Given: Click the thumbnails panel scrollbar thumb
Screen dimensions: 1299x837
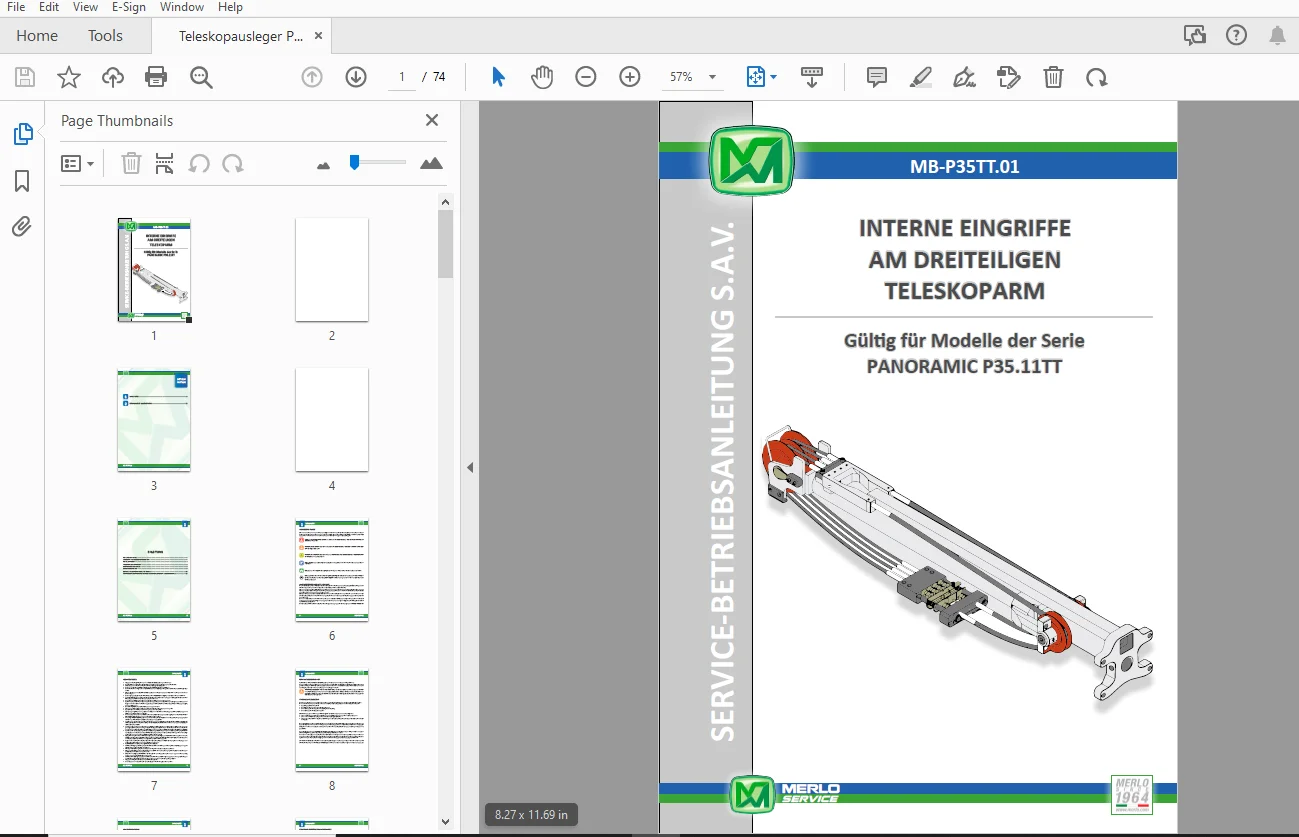Looking at the screenshot, I should (x=445, y=243).
